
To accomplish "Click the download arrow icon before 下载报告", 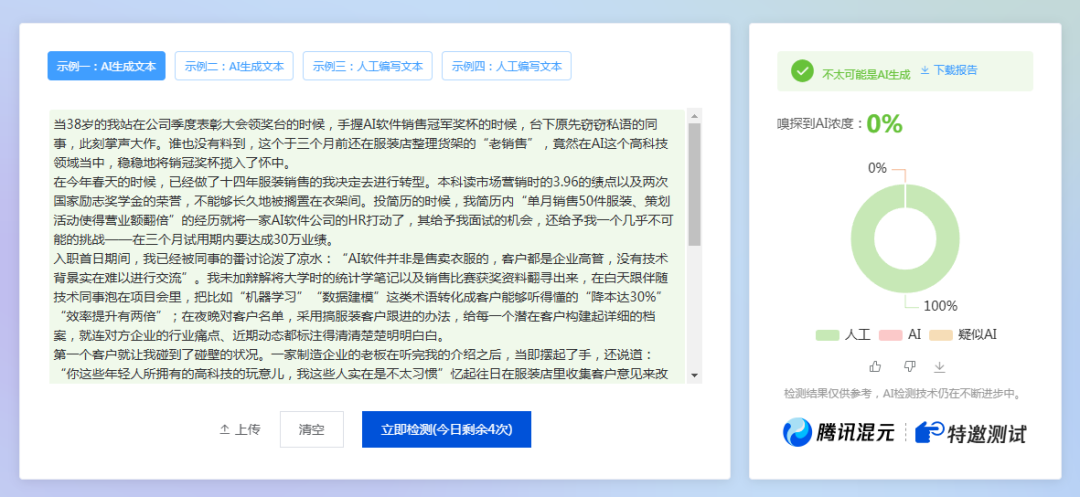I will coord(924,71).
